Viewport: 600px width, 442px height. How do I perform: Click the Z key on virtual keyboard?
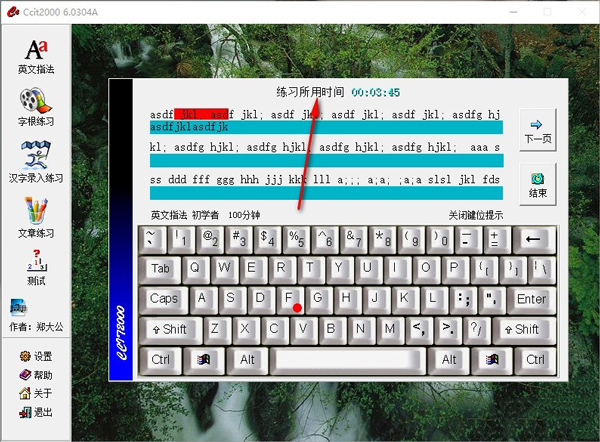[217, 330]
